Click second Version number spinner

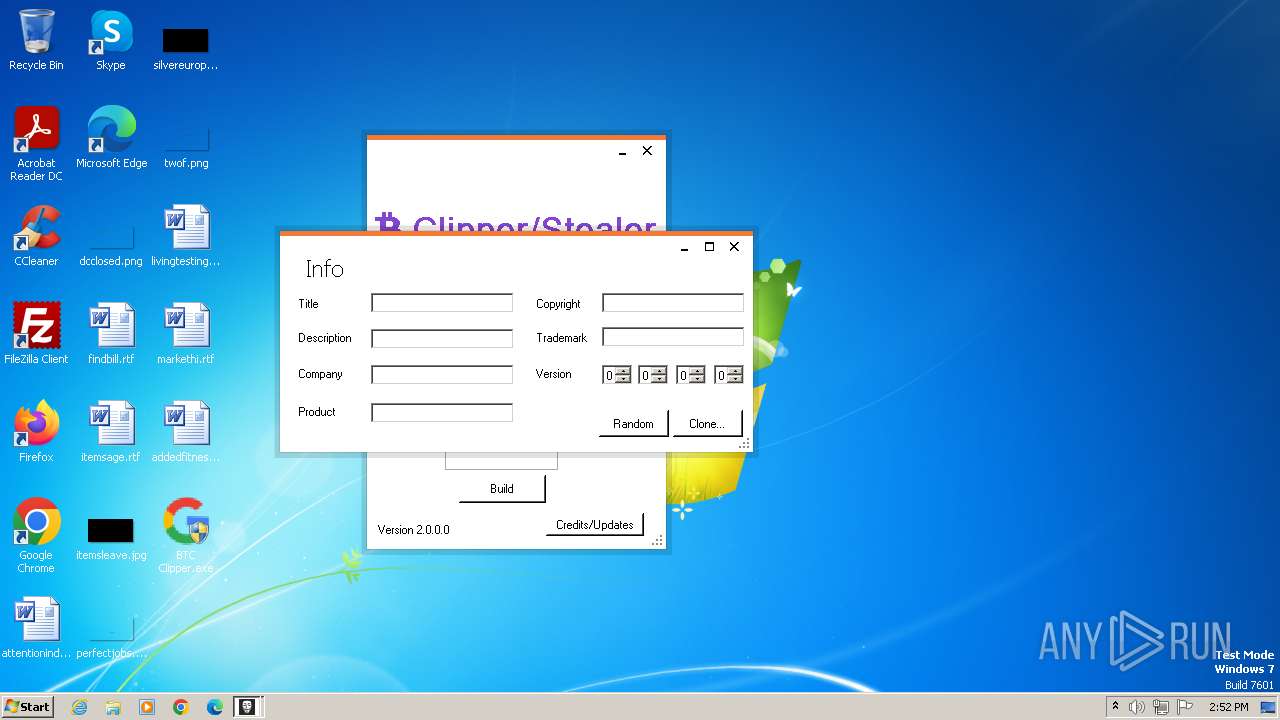click(x=653, y=375)
